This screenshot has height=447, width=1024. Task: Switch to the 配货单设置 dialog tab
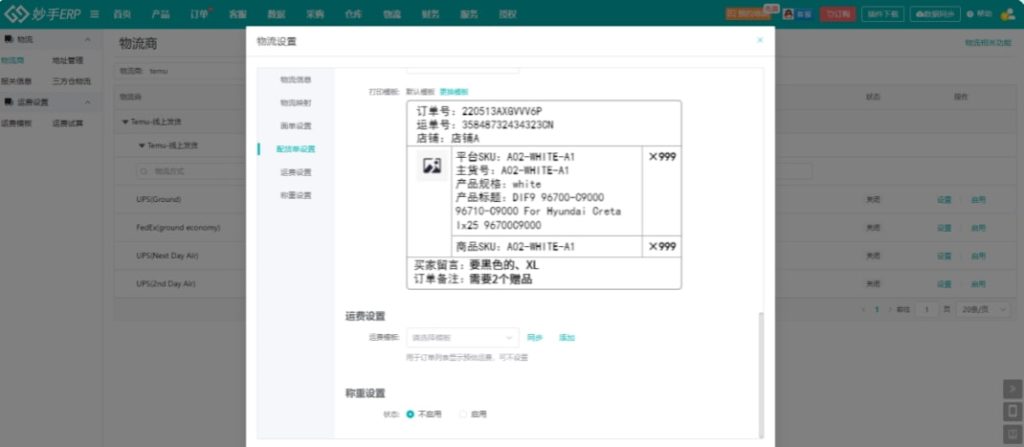pos(296,149)
